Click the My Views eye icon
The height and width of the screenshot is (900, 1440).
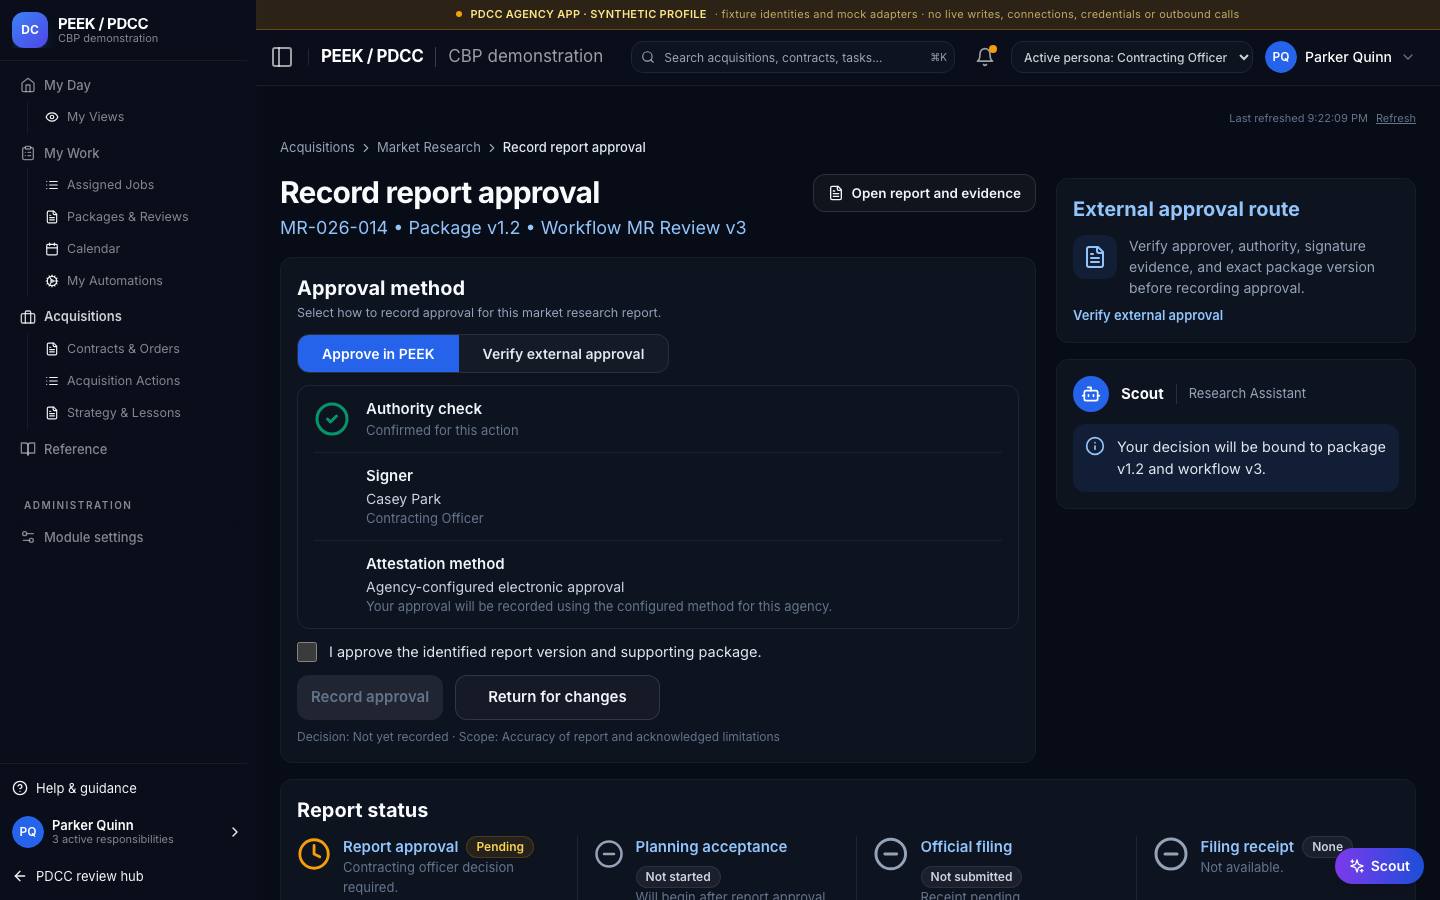pyautogui.click(x=52, y=117)
